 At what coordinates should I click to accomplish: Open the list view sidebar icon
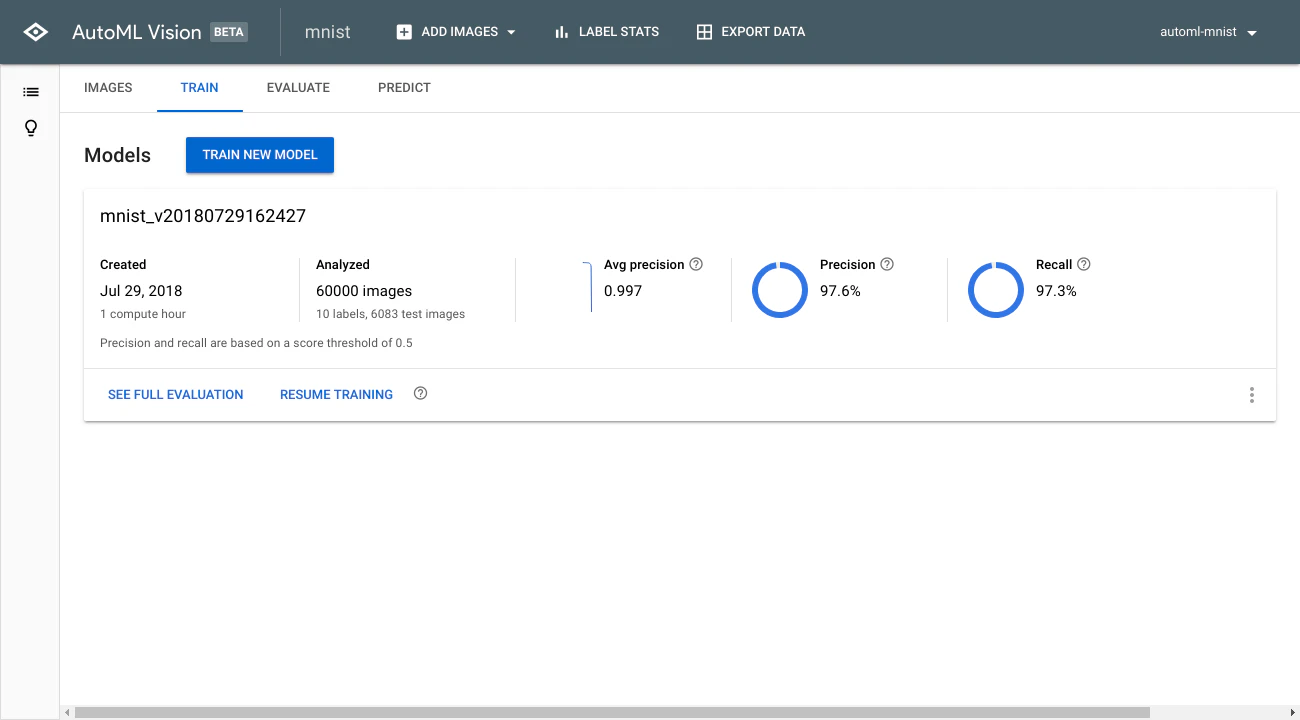point(31,92)
